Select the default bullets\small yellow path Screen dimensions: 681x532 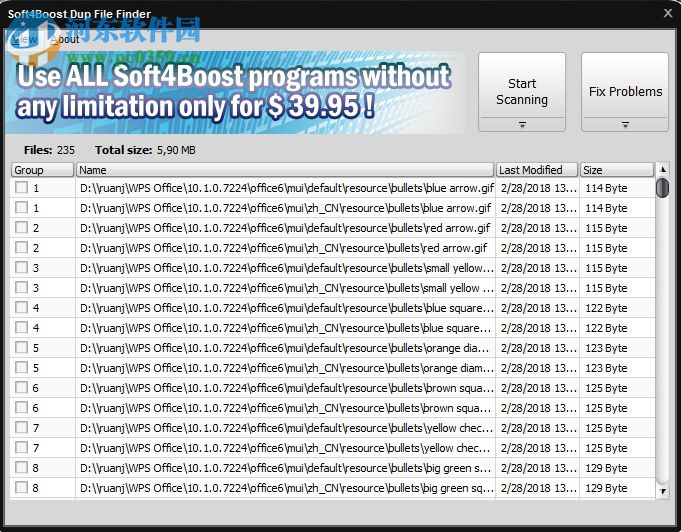287,268
